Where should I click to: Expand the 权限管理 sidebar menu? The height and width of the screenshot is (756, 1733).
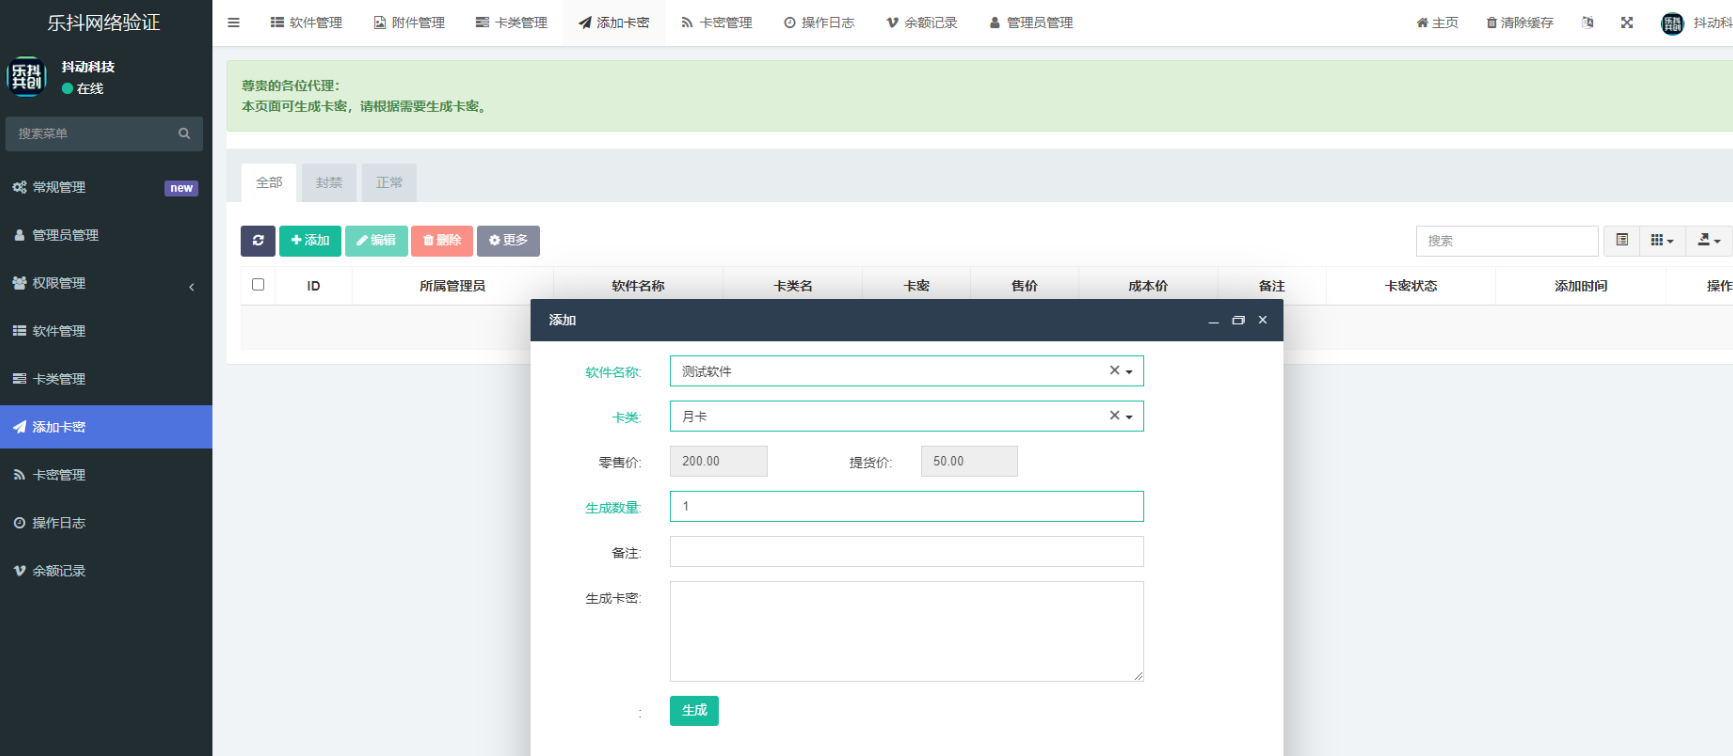pyautogui.click(x=105, y=283)
